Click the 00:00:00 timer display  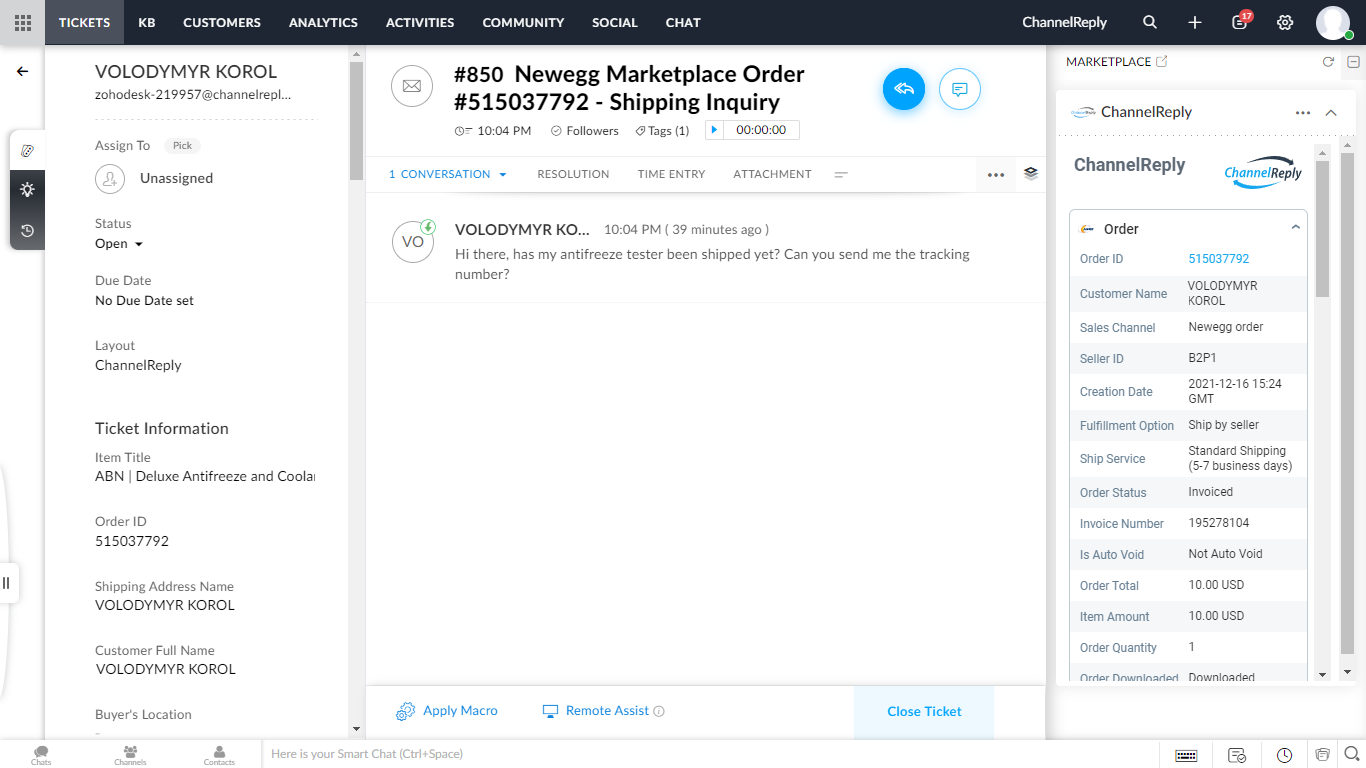(761, 130)
